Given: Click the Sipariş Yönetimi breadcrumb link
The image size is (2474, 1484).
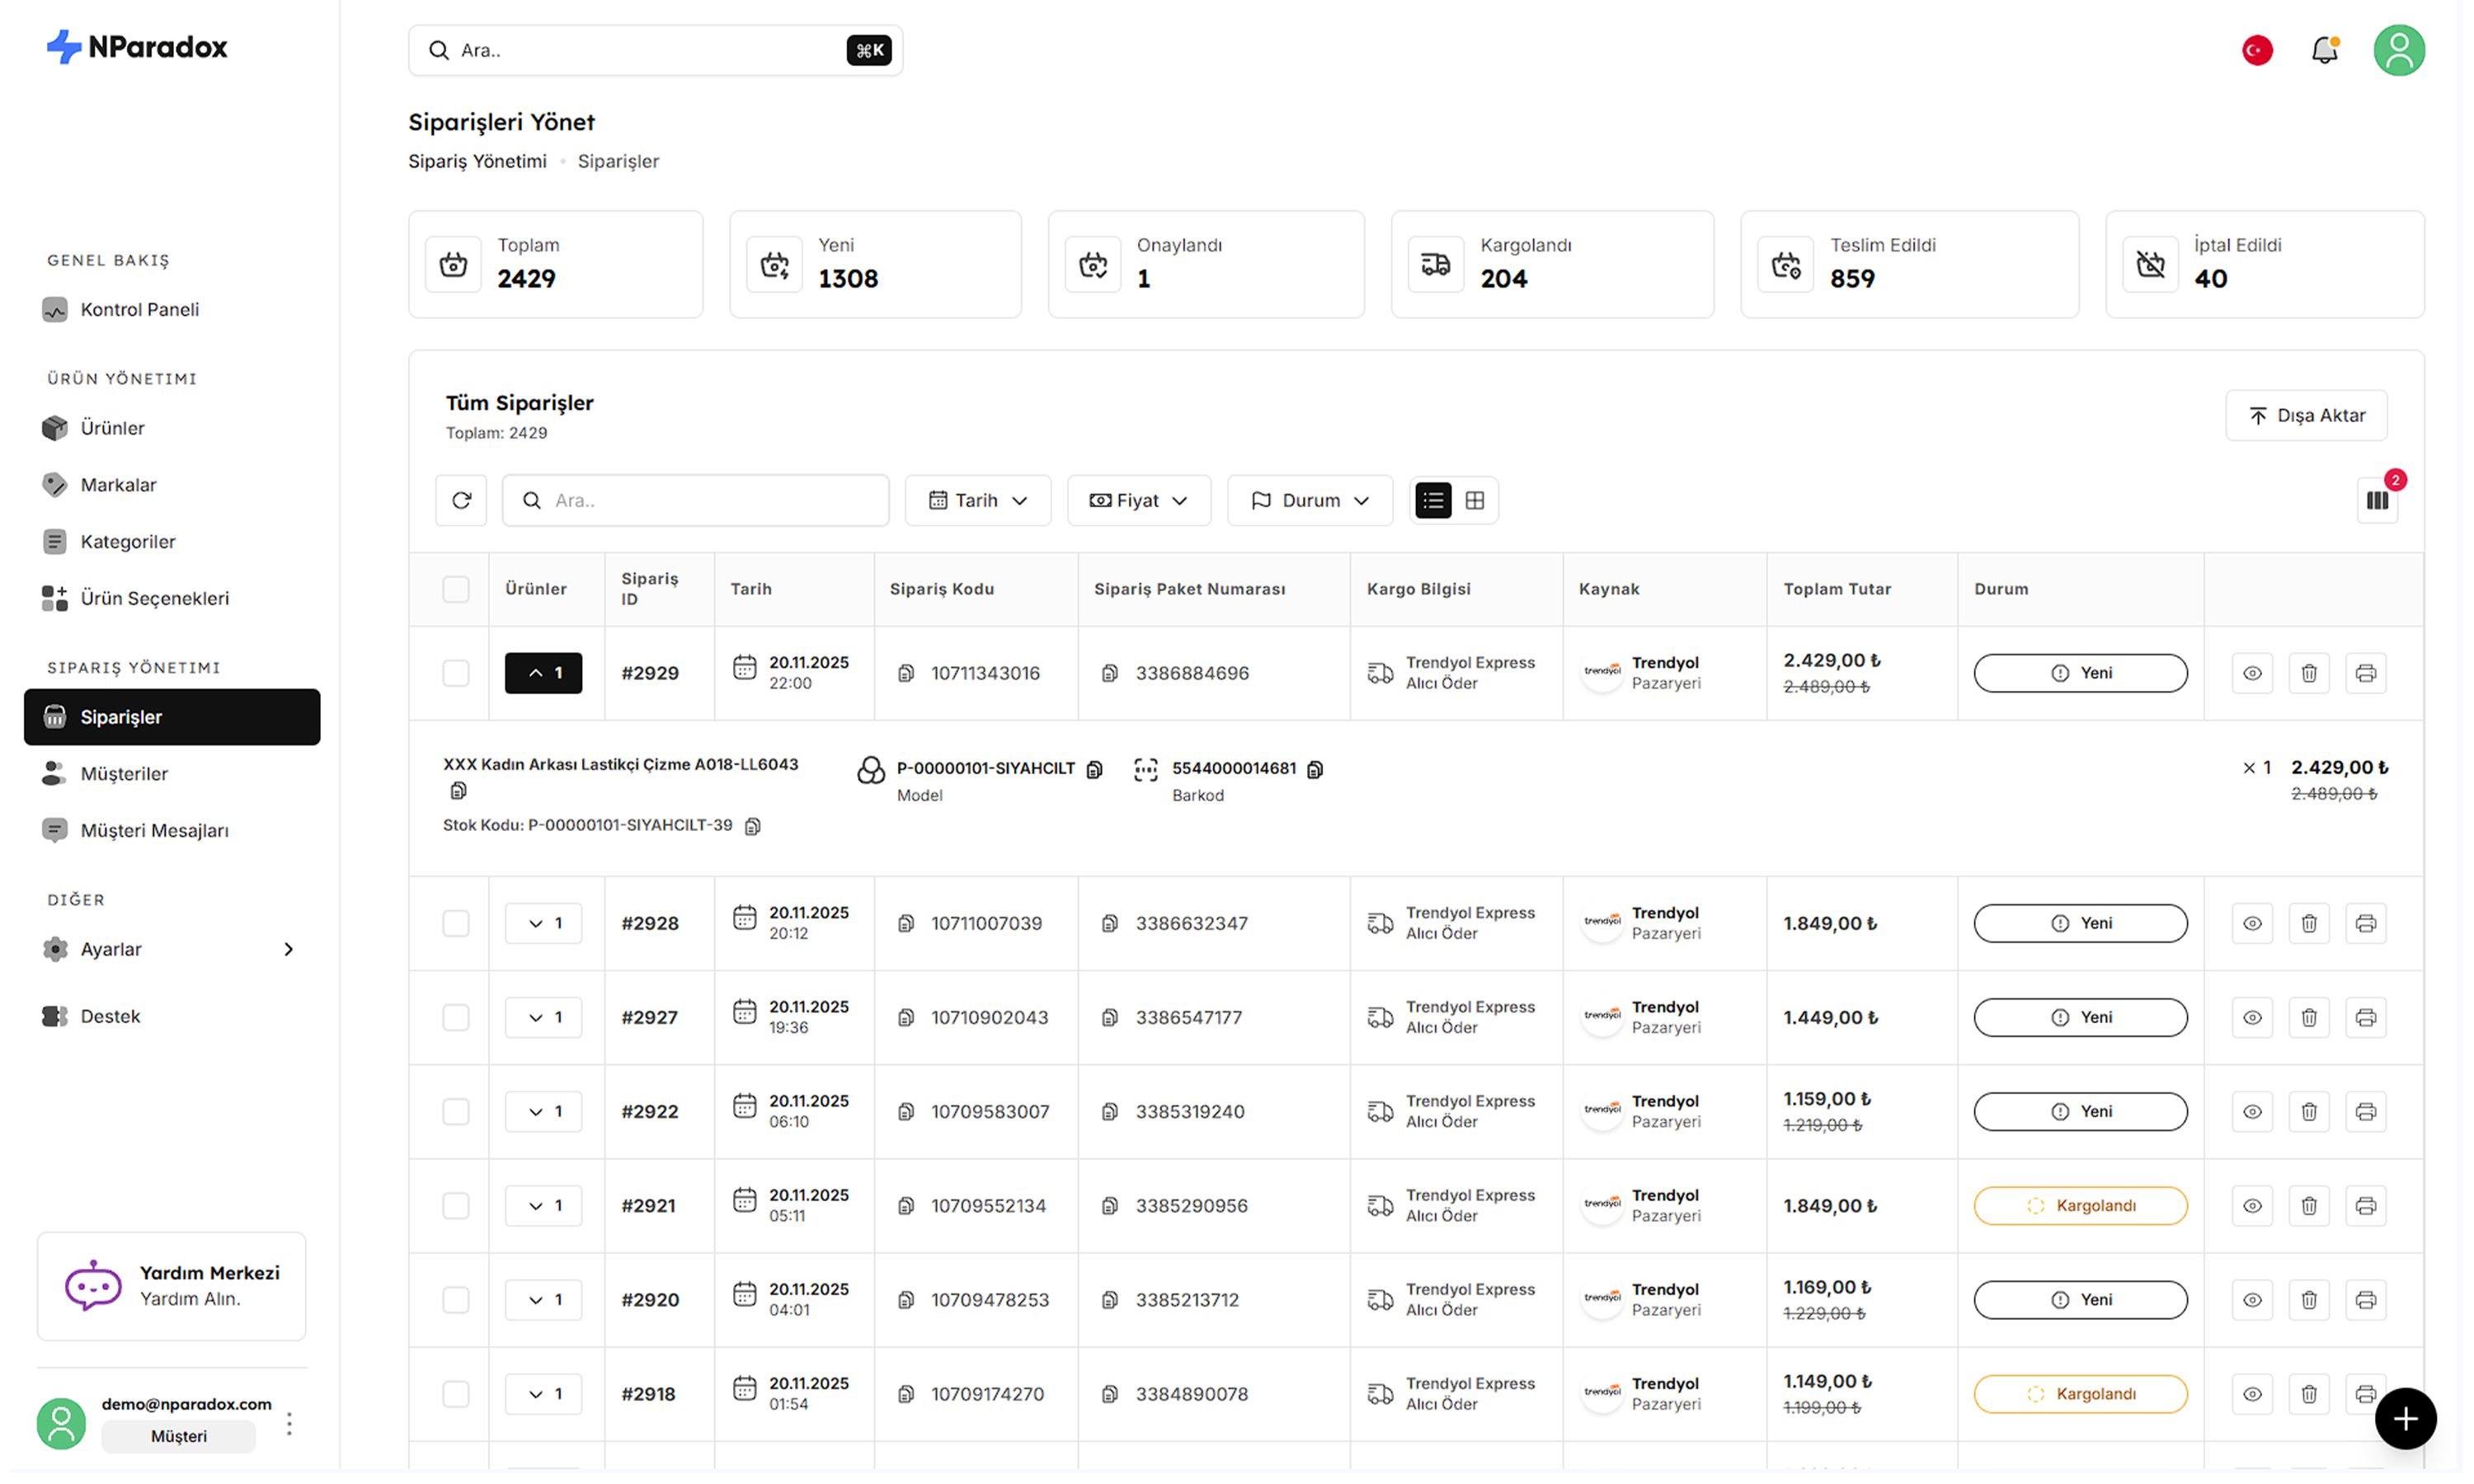Looking at the screenshot, I should tap(477, 161).
